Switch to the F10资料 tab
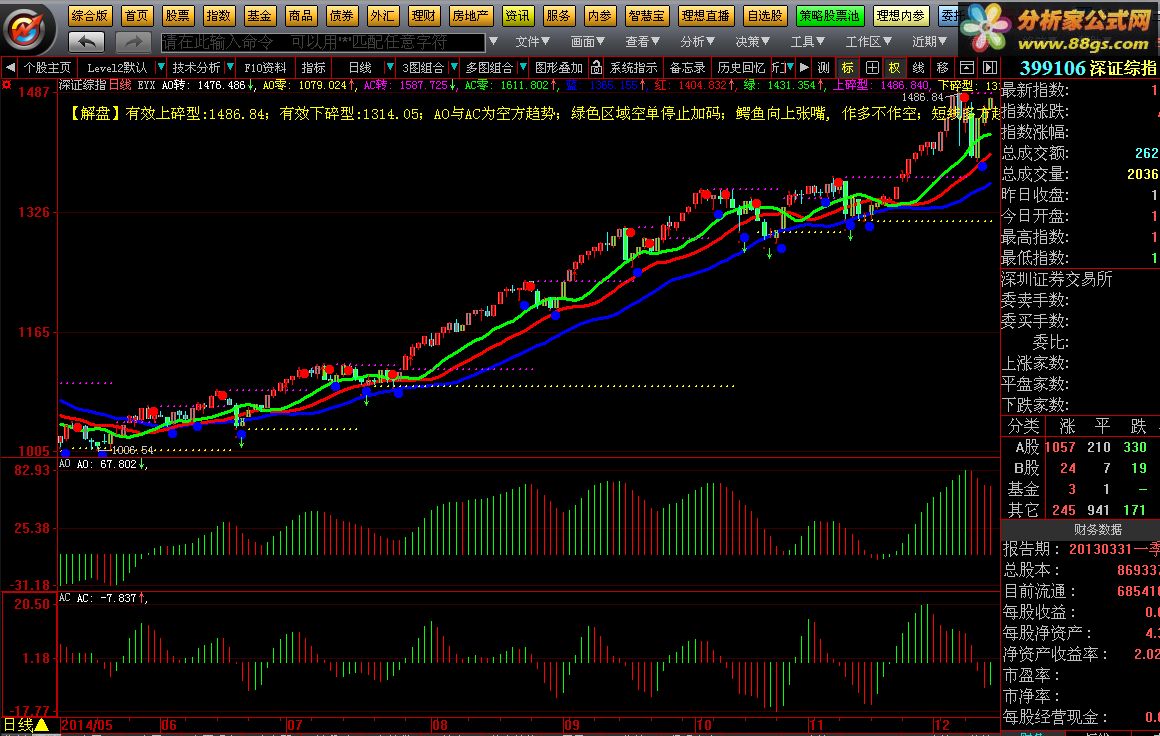Viewport: 1160px width, 736px height. [265, 67]
